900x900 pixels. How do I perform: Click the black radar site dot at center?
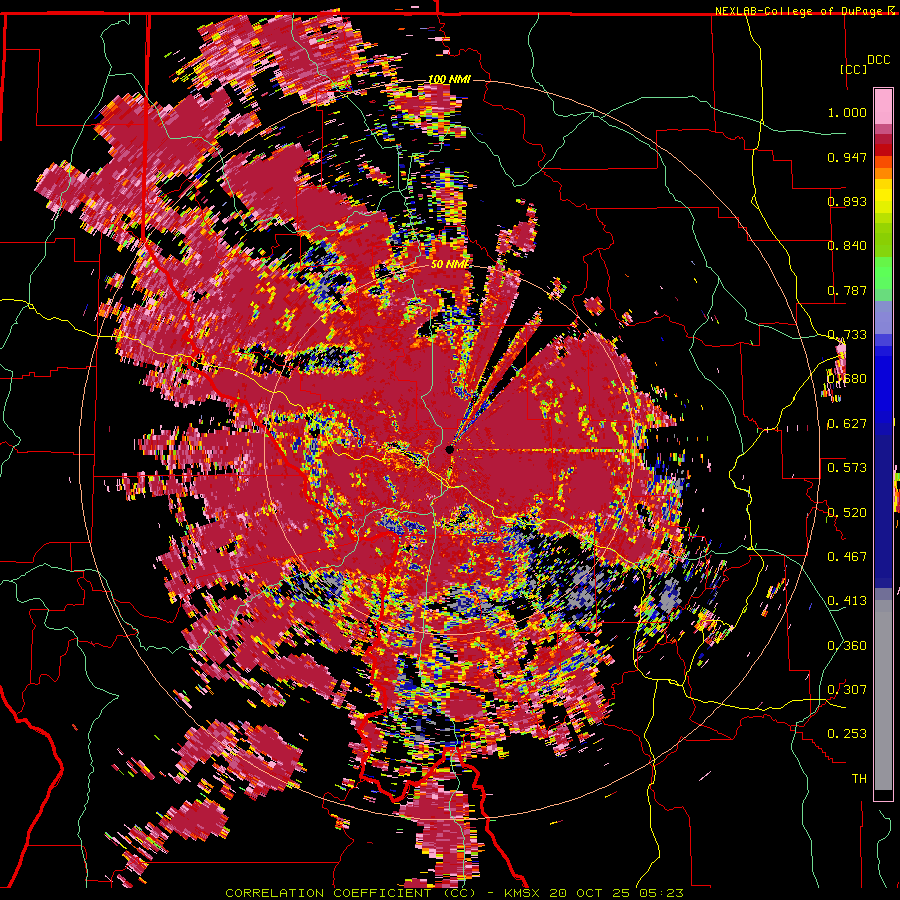(x=449, y=449)
